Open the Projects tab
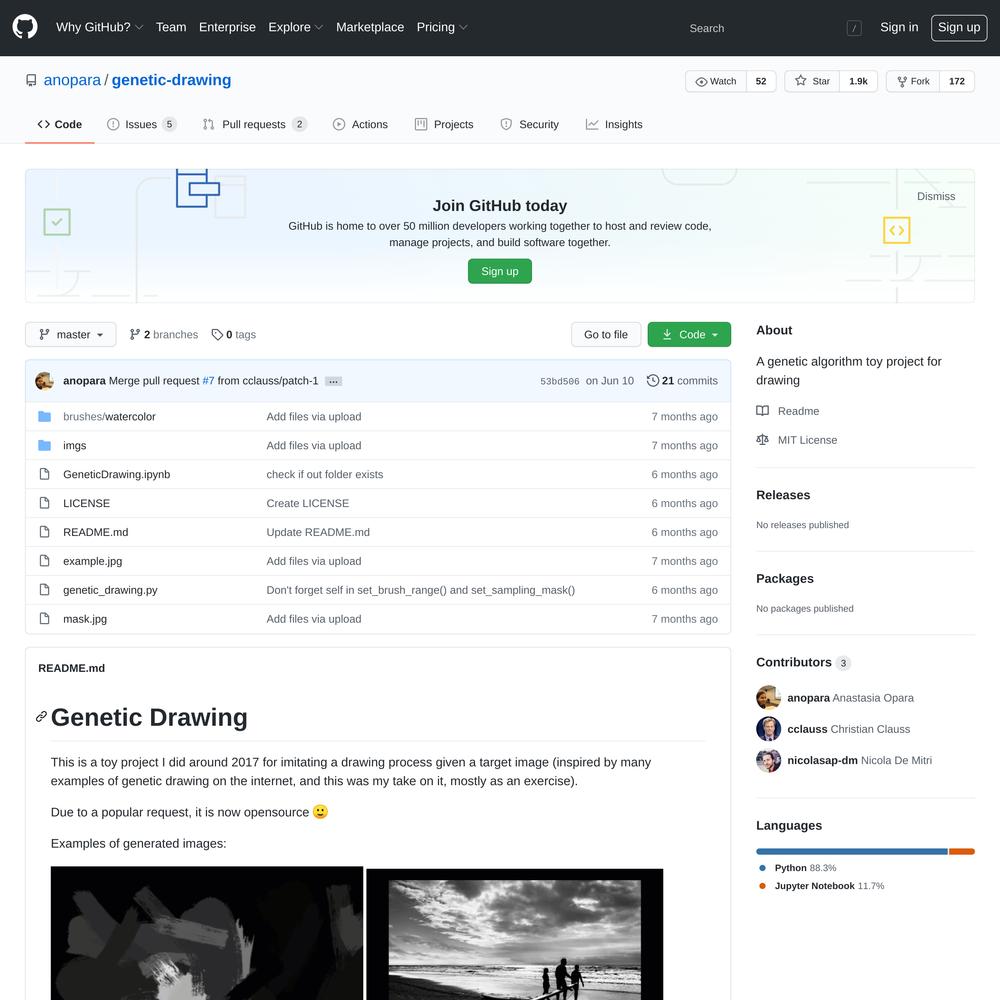Viewport: 1000px width, 1000px height. 444,124
